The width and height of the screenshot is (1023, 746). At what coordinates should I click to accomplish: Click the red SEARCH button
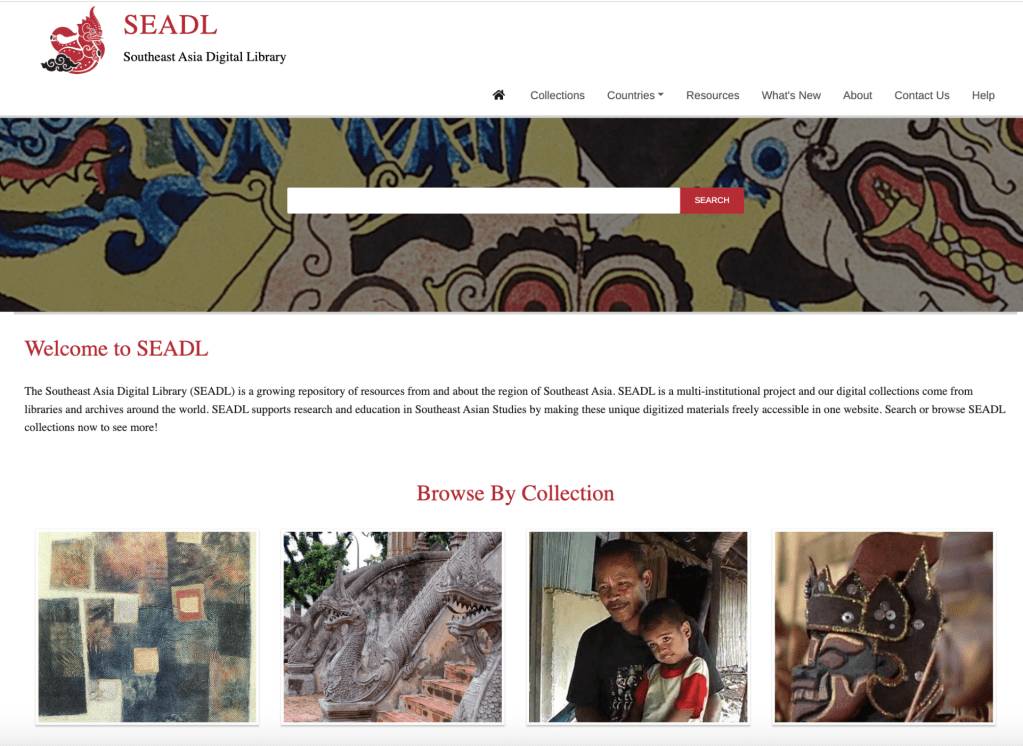(x=712, y=200)
